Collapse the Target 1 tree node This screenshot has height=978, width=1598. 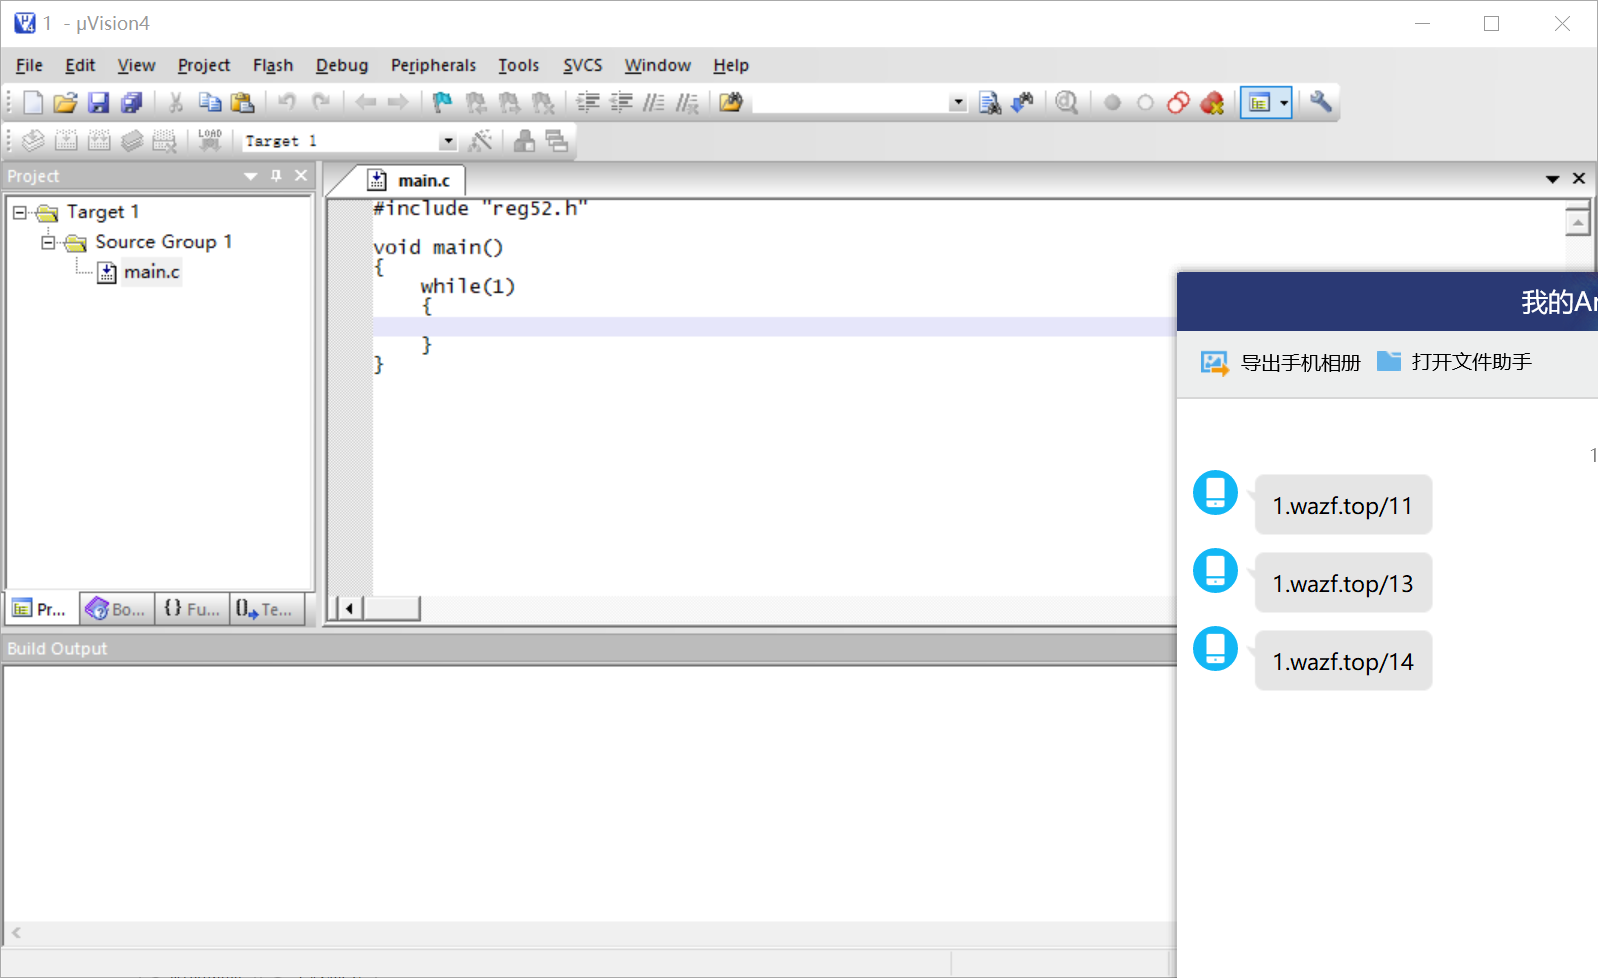tap(19, 212)
